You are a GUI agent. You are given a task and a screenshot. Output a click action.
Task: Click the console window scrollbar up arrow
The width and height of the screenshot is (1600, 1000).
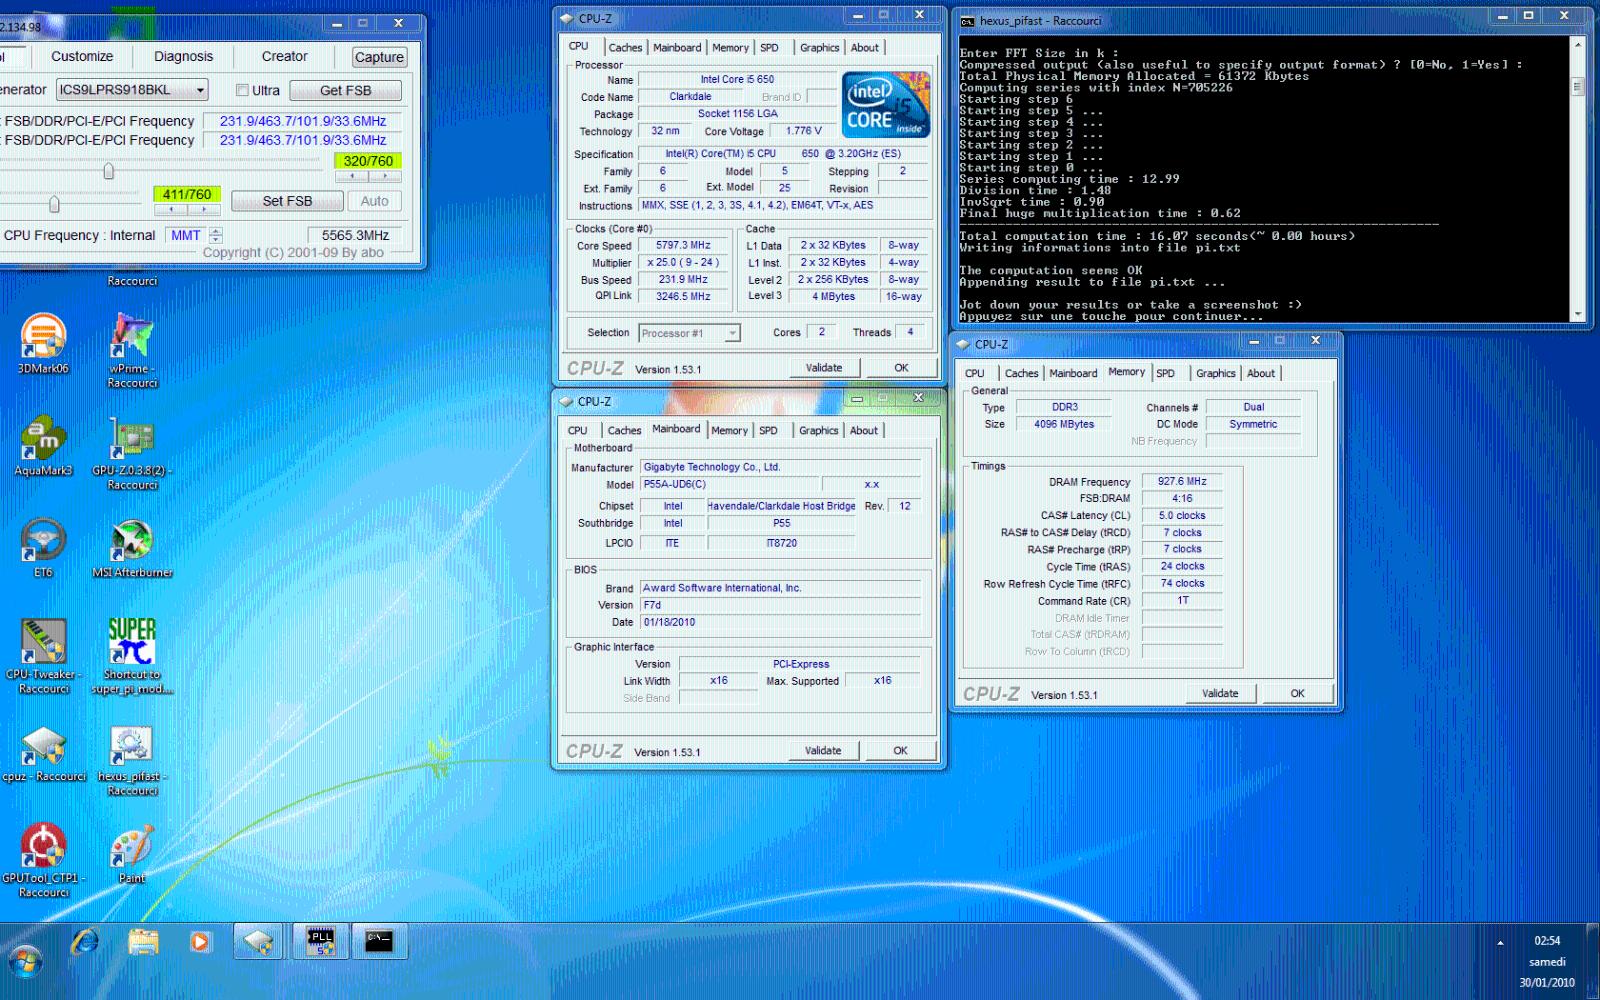point(1578,44)
